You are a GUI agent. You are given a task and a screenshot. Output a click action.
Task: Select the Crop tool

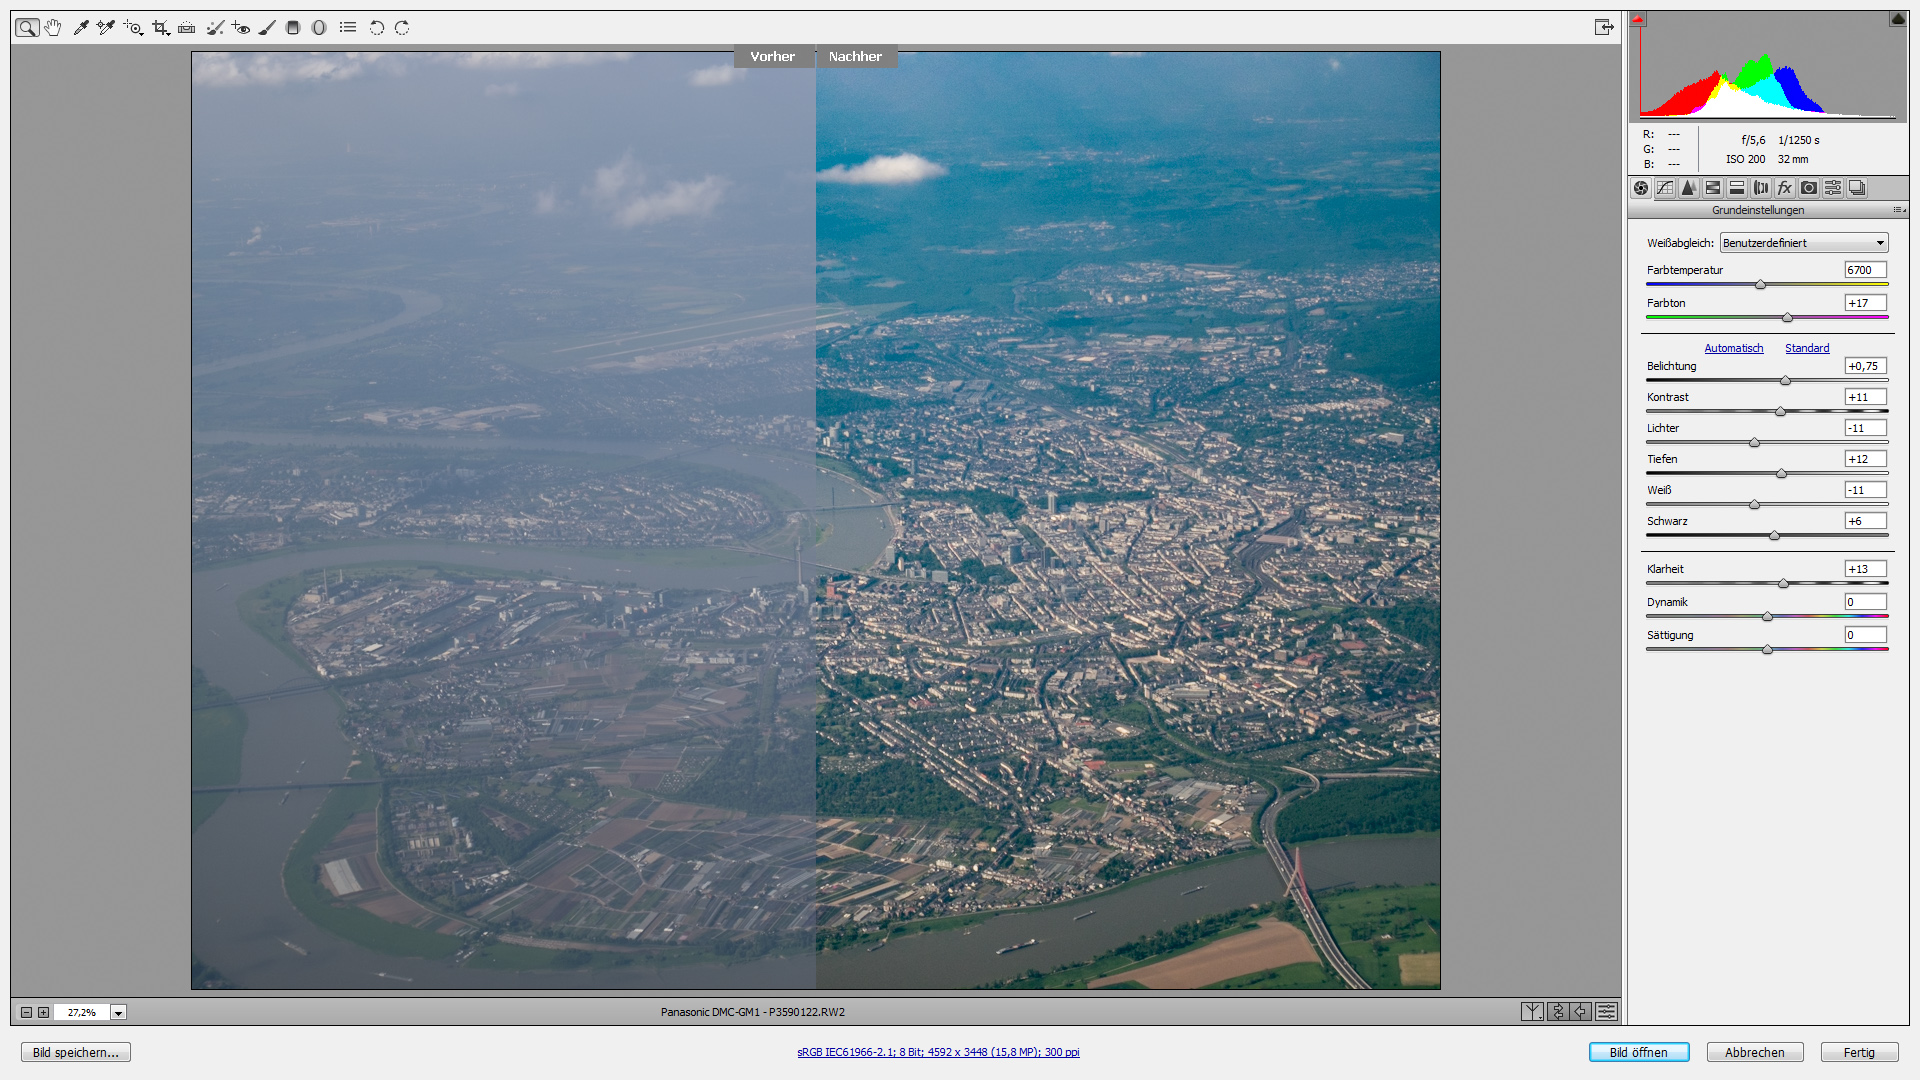[x=160, y=28]
